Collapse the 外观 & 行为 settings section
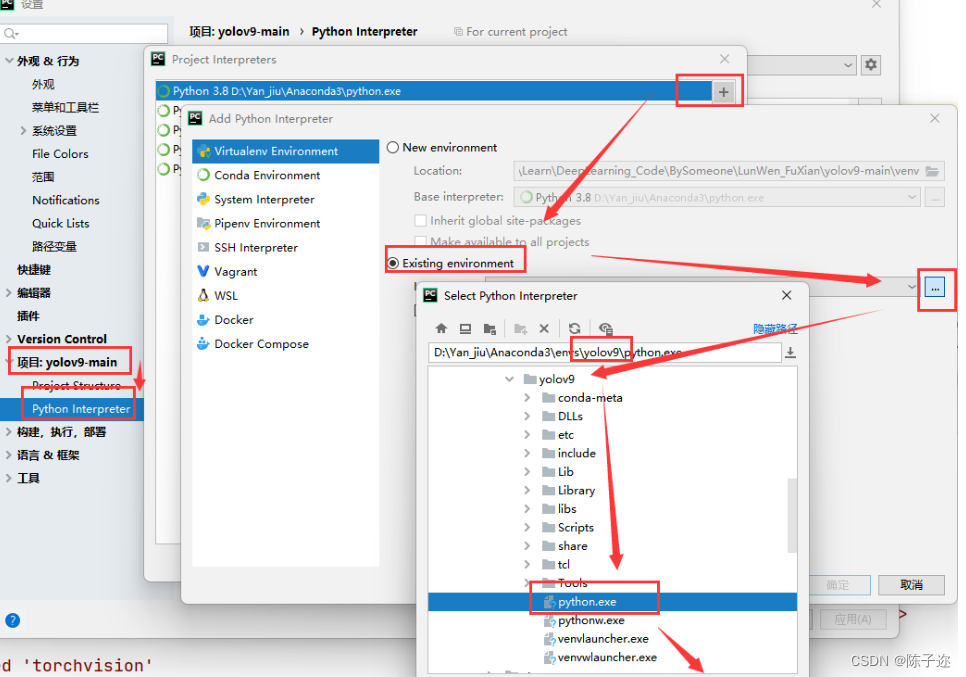Screen dimensions: 966x677 pos(9,61)
